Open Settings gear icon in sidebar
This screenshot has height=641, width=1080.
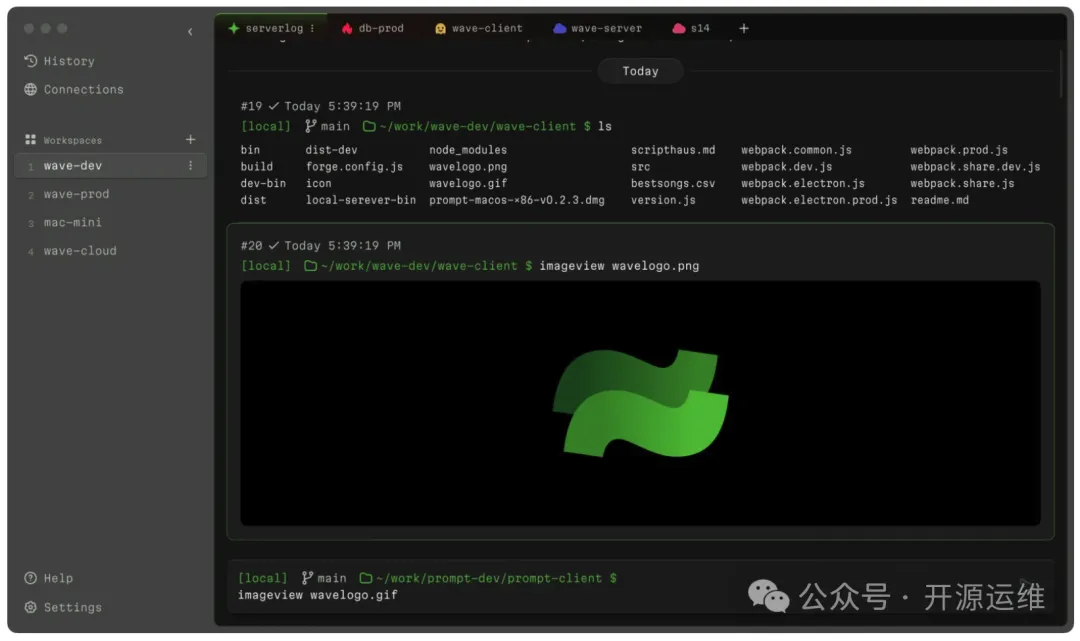click(x=30, y=607)
